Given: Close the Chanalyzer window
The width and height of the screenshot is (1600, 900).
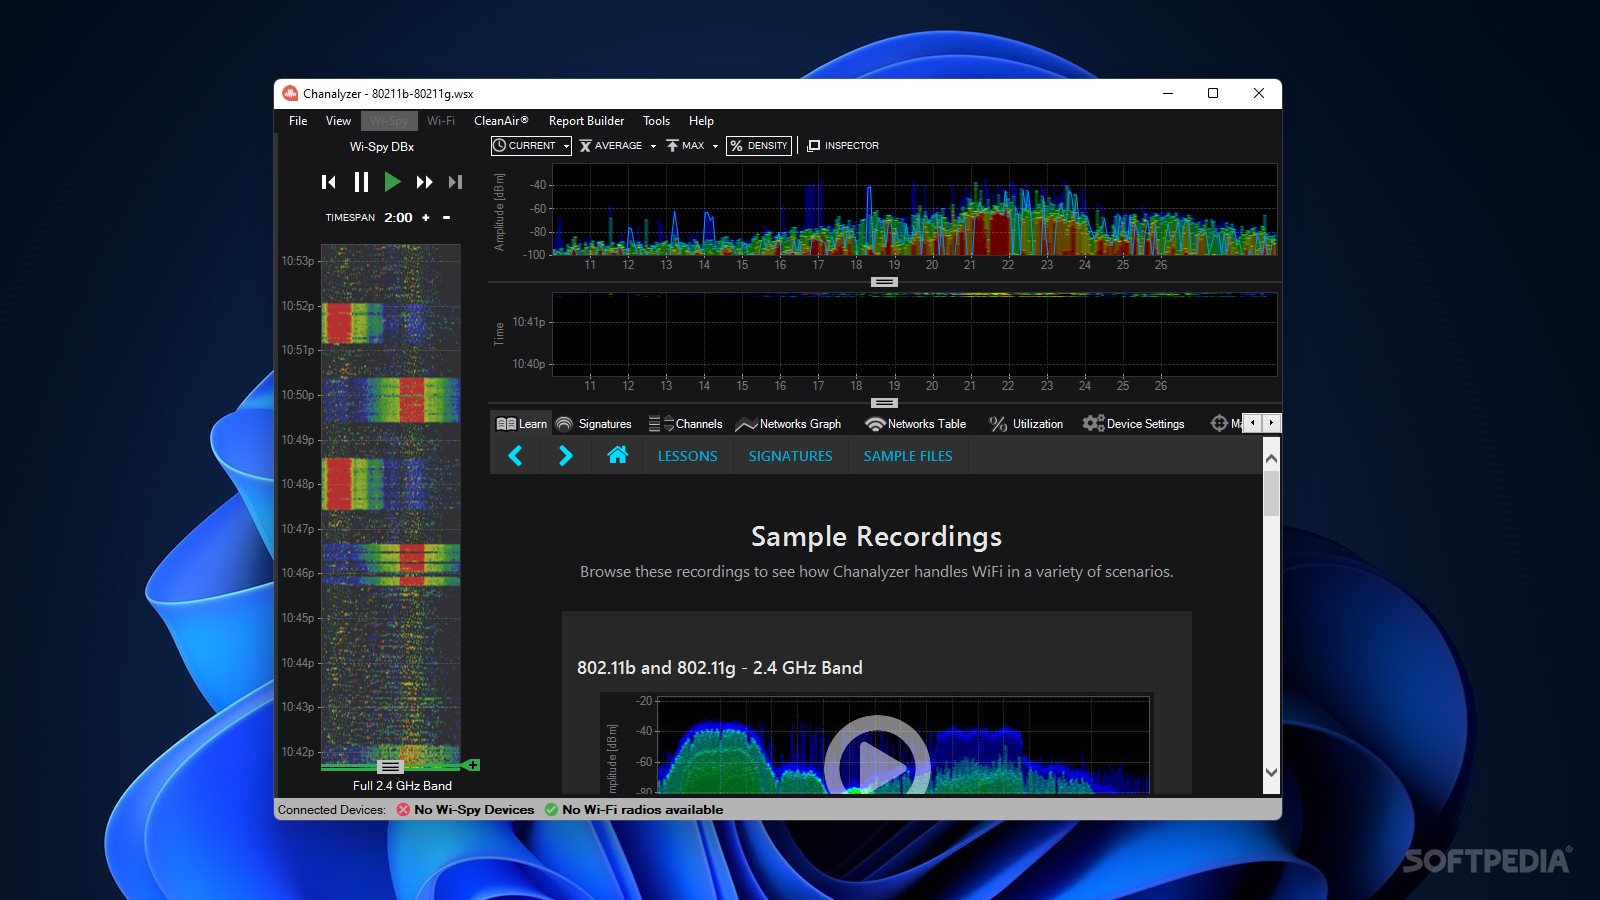Looking at the screenshot, I should tap(1259, 93).
